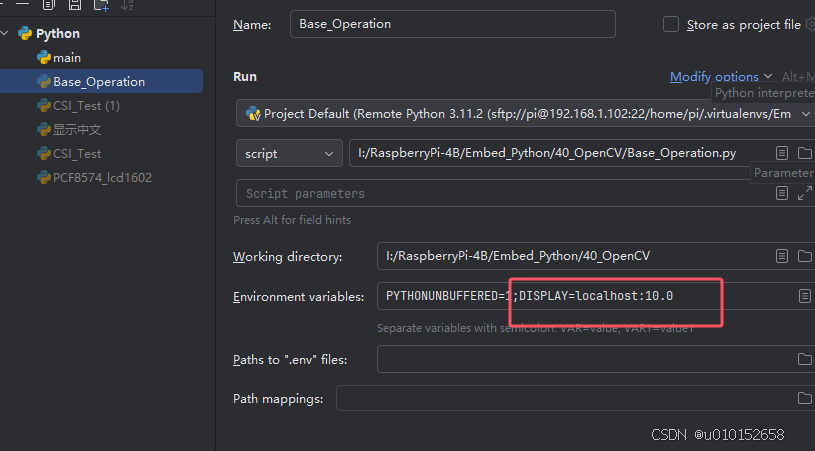Select the Base_Operation configuration
The image size is (815, 451).
point(101,82)
